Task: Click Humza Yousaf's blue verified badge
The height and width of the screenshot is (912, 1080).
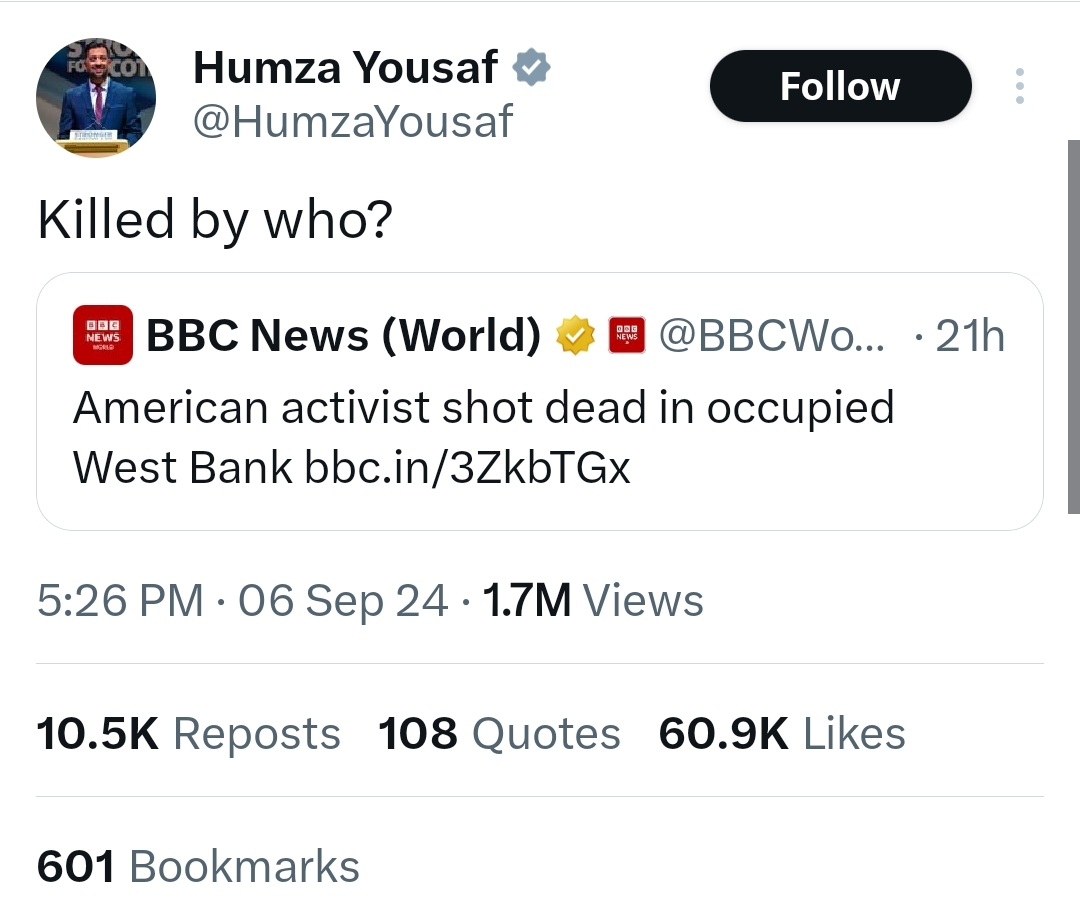Action: click(x=531, y=68)
